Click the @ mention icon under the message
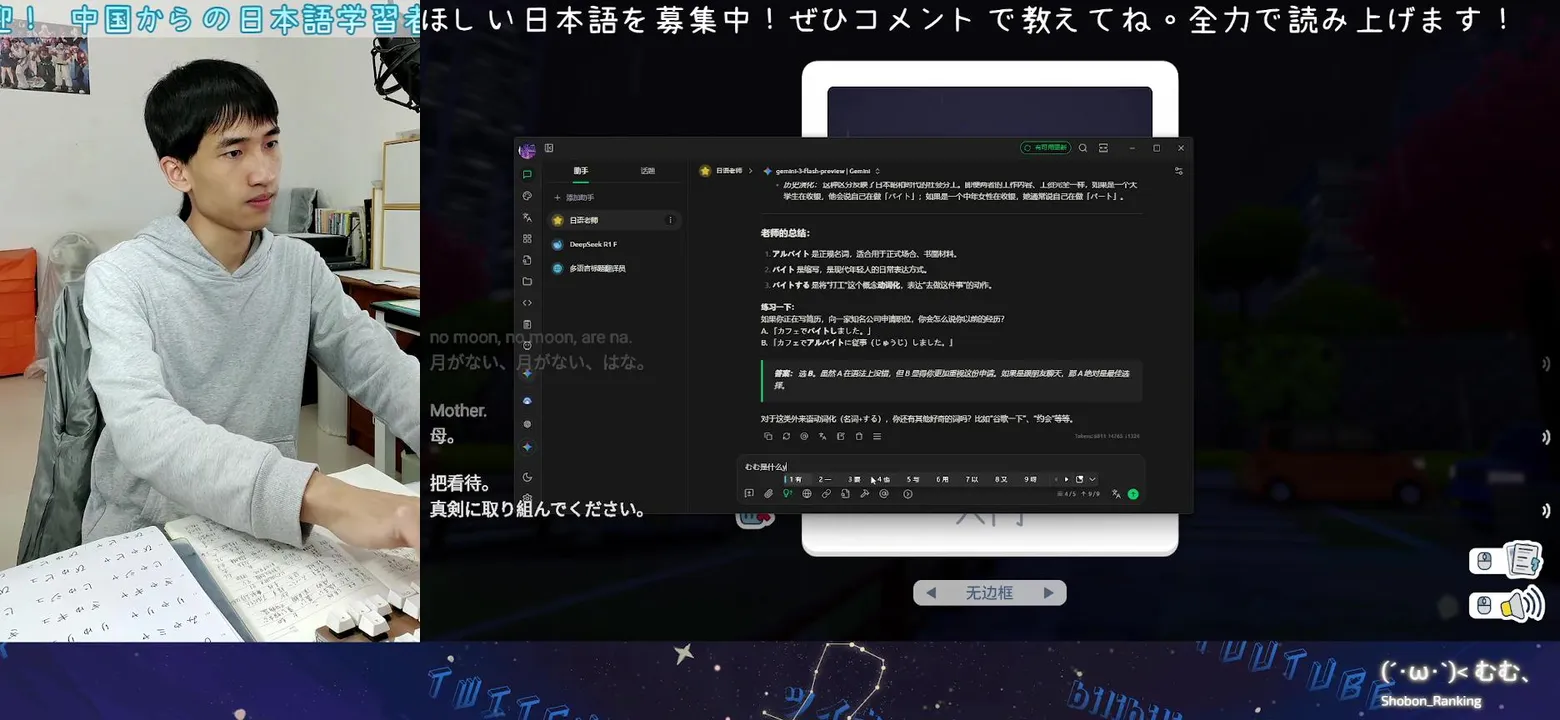The width and height of the screenshot is (1560, 720). point(804,436)
